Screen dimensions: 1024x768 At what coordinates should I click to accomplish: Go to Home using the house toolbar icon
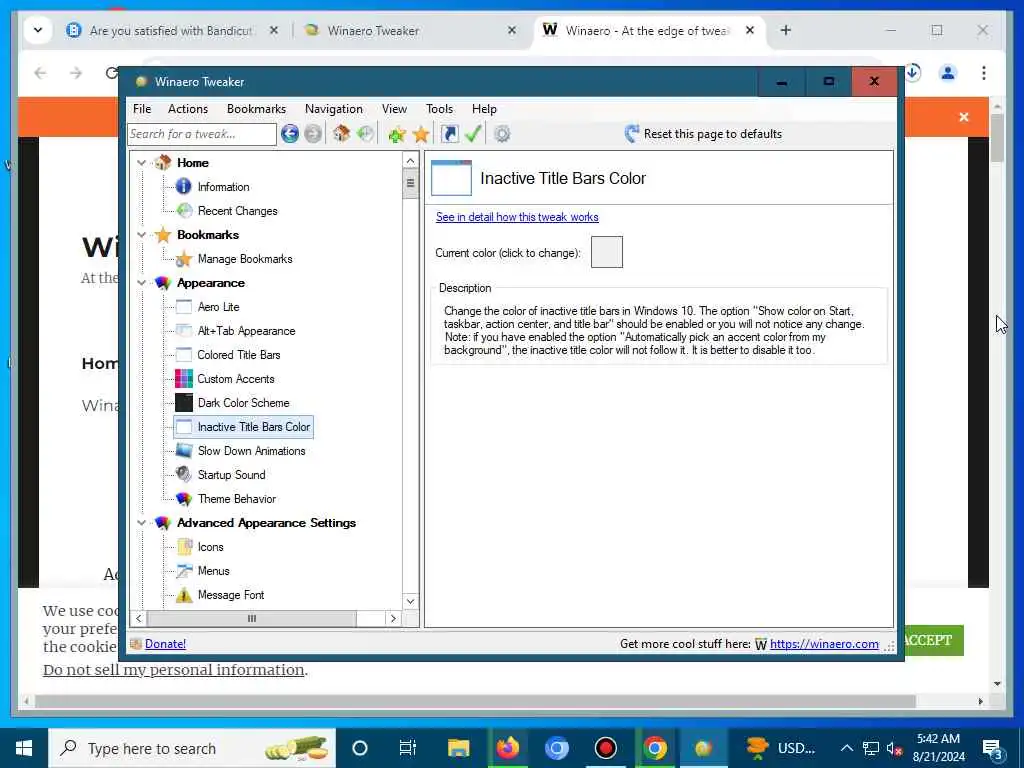[341, 134]
